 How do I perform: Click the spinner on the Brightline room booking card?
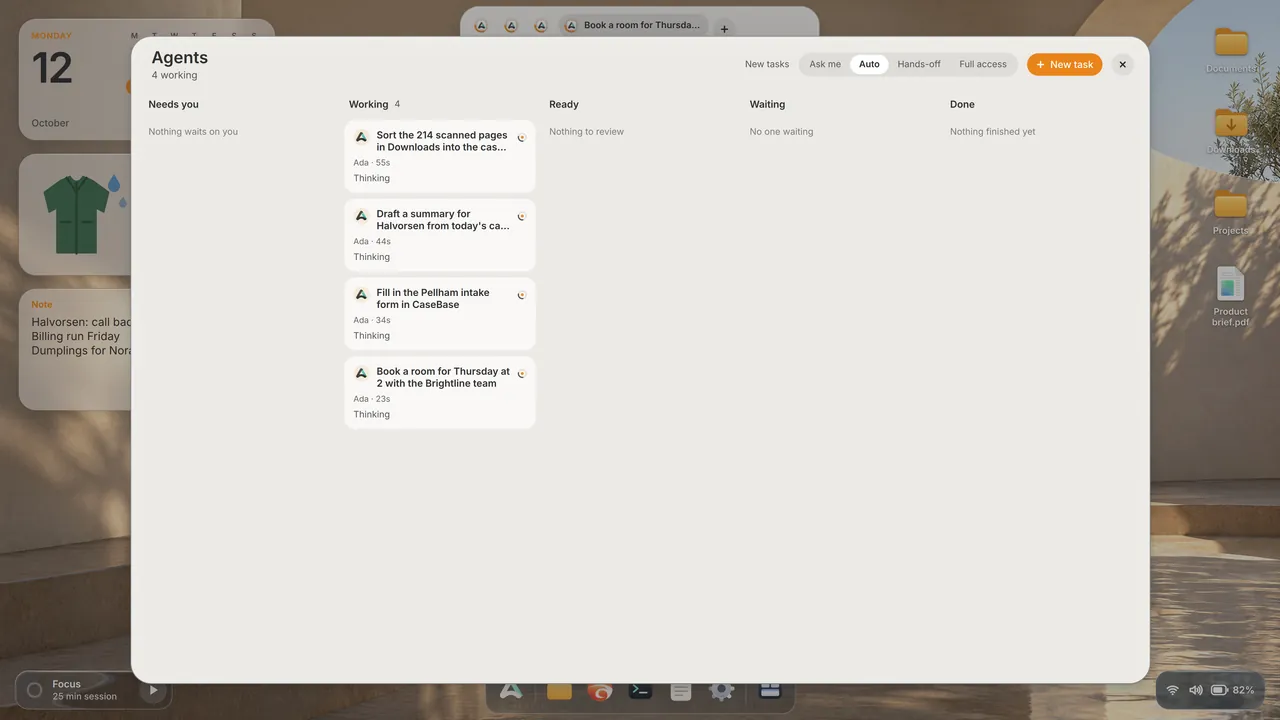point(521,374)
